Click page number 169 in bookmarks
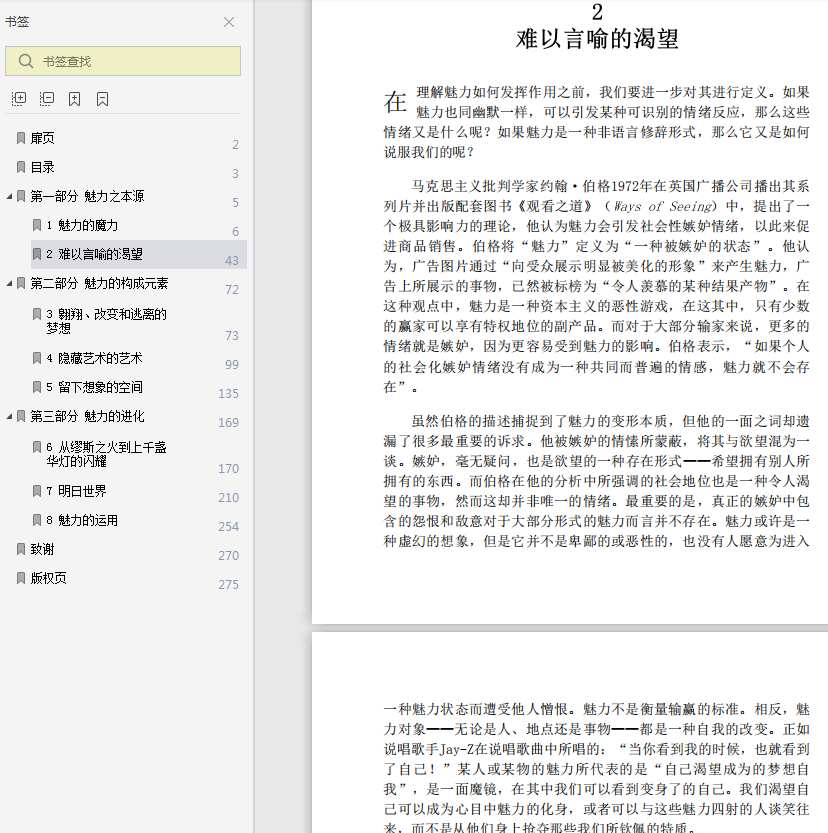The image size is (828, 833). click(228, 423)
